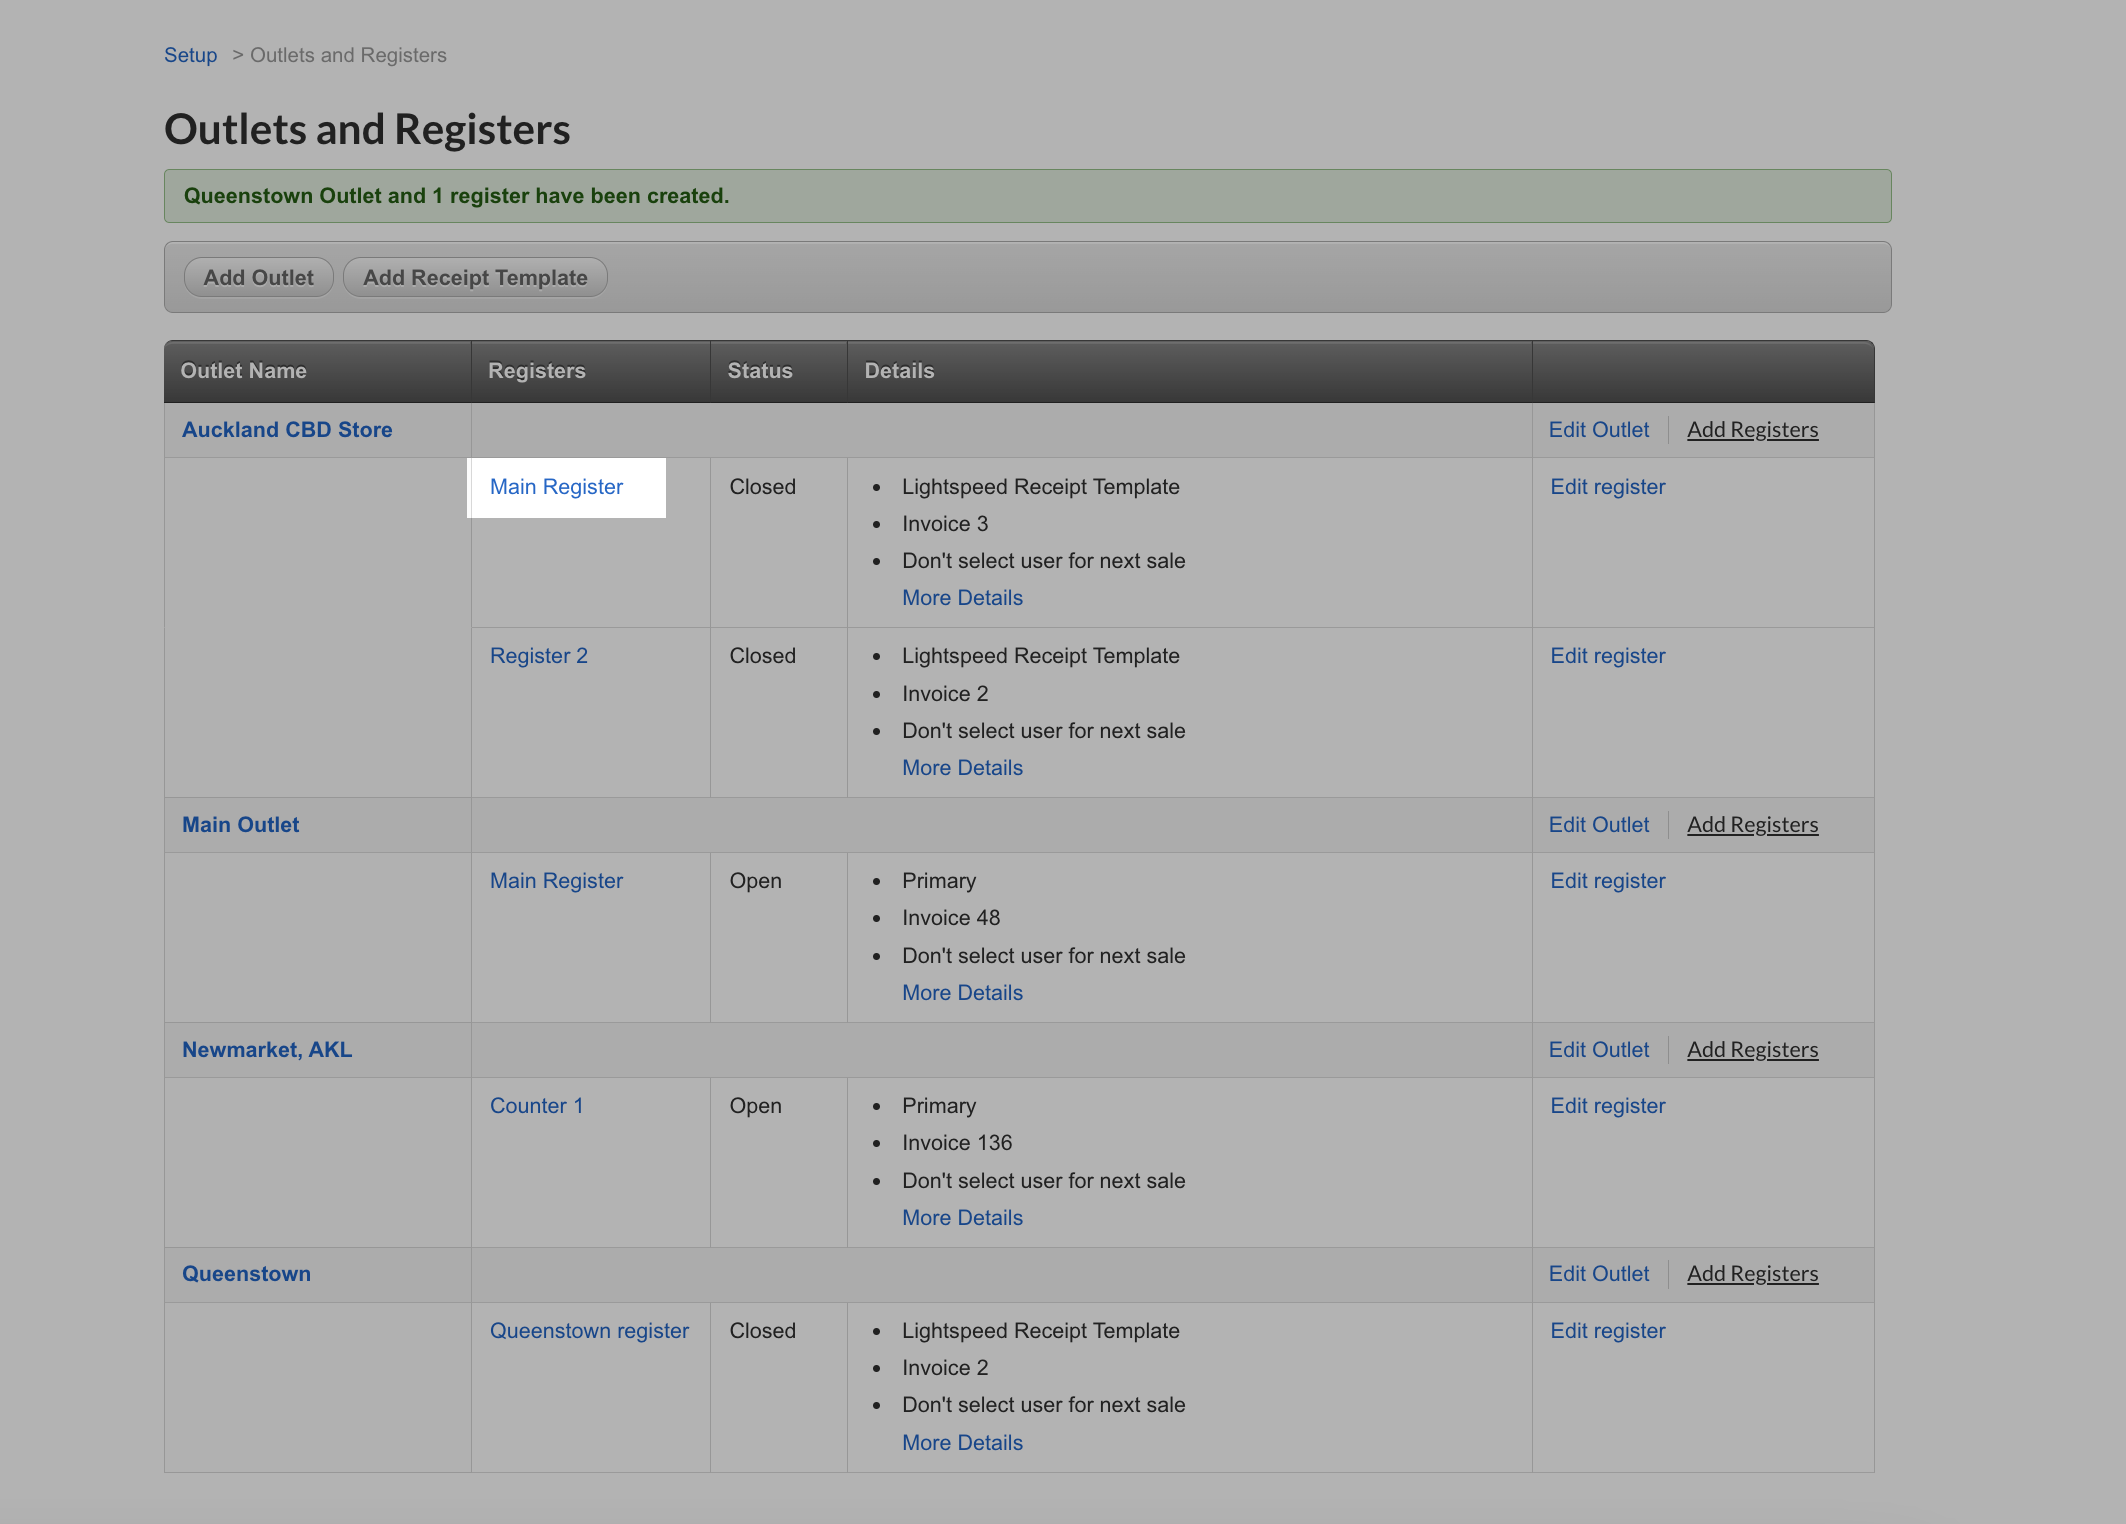Open the Newmarket, AKL outlet
Viewport: 2126px width, 1524px height.
coord(266,1049)
